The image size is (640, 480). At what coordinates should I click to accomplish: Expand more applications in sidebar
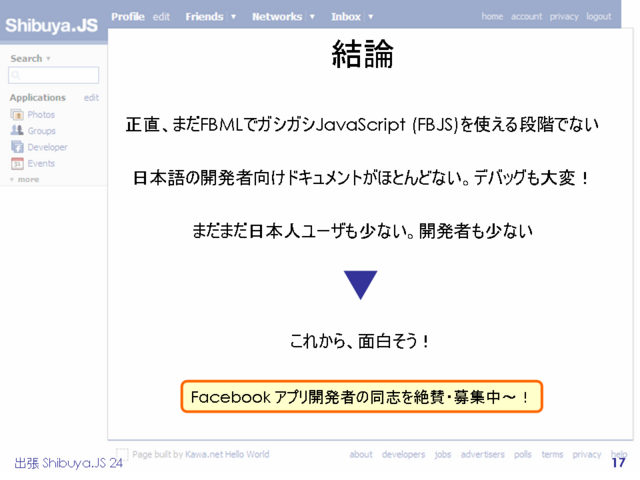coord(24,180)
